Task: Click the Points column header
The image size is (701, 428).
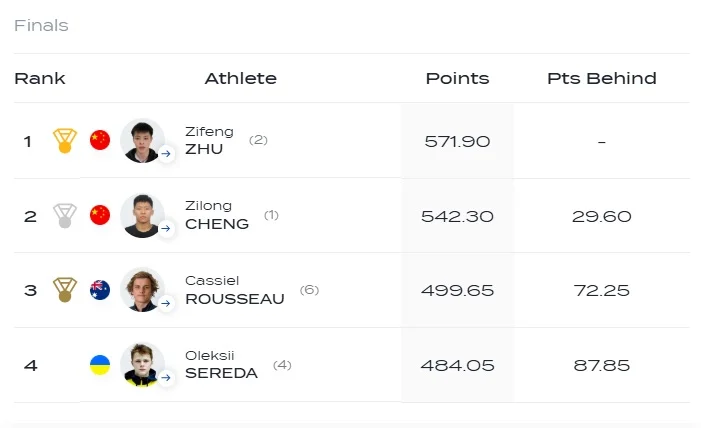Action: [x=457, y=78]
